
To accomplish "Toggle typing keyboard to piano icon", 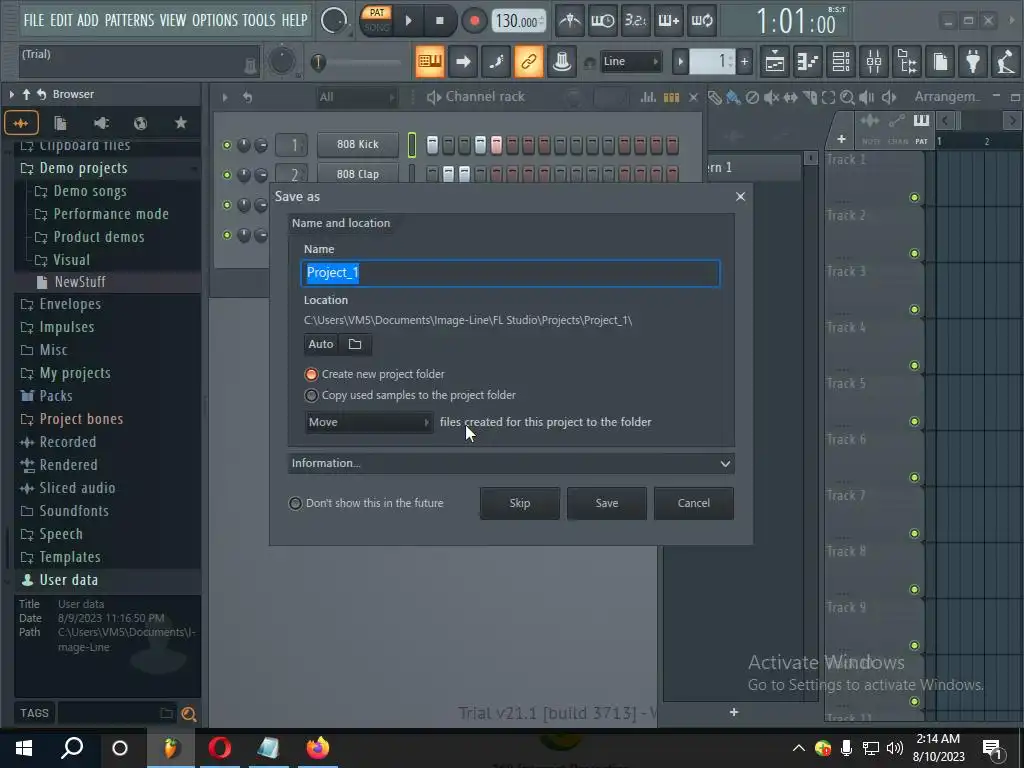I will (430, 62).
